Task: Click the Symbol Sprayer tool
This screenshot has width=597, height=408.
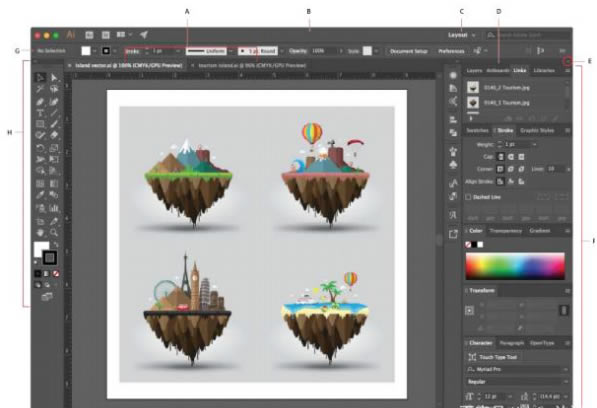Action: click(x=40, y=208)
